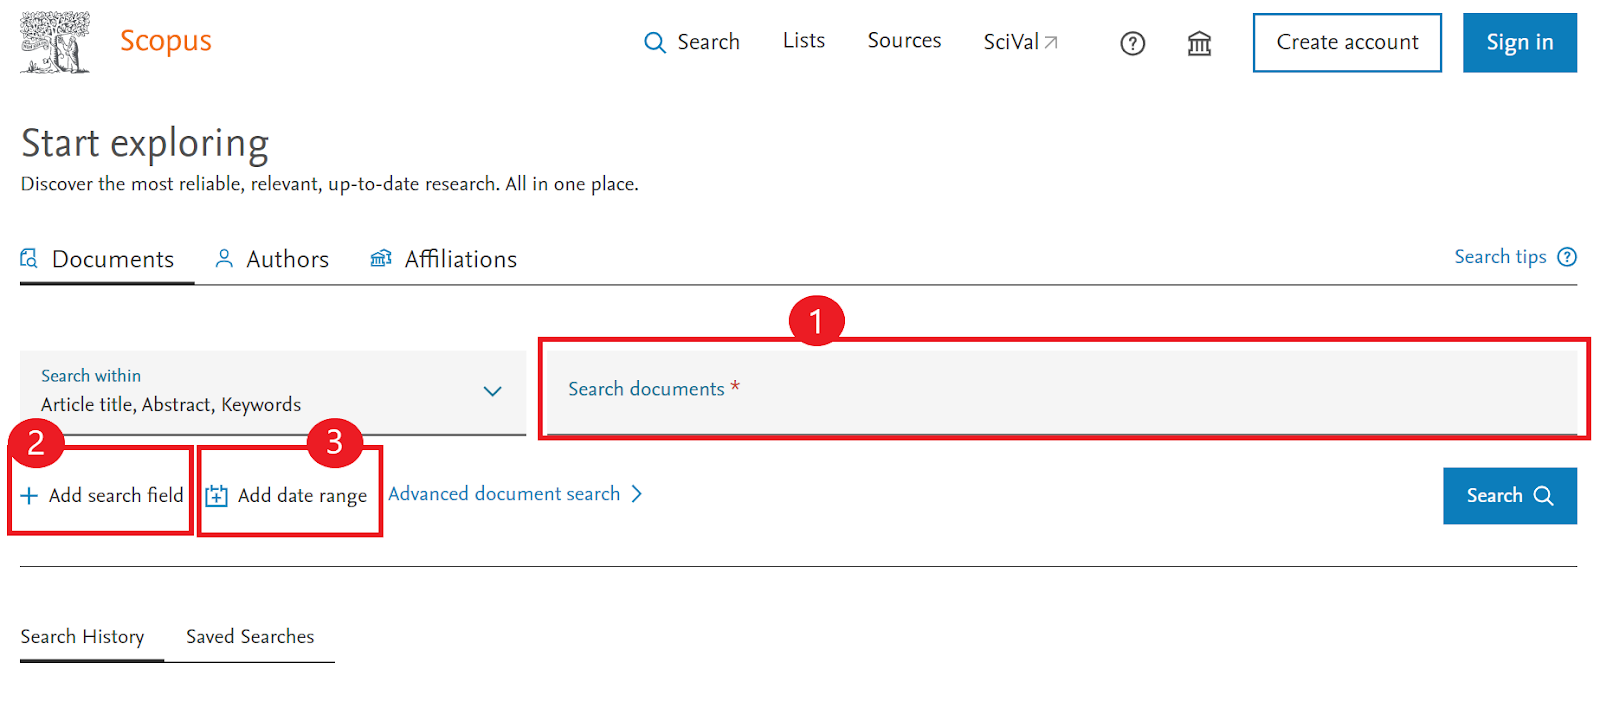The image size is (1600, 702).
Task: Open the Lists menu item
Action: tap(804, 41)
